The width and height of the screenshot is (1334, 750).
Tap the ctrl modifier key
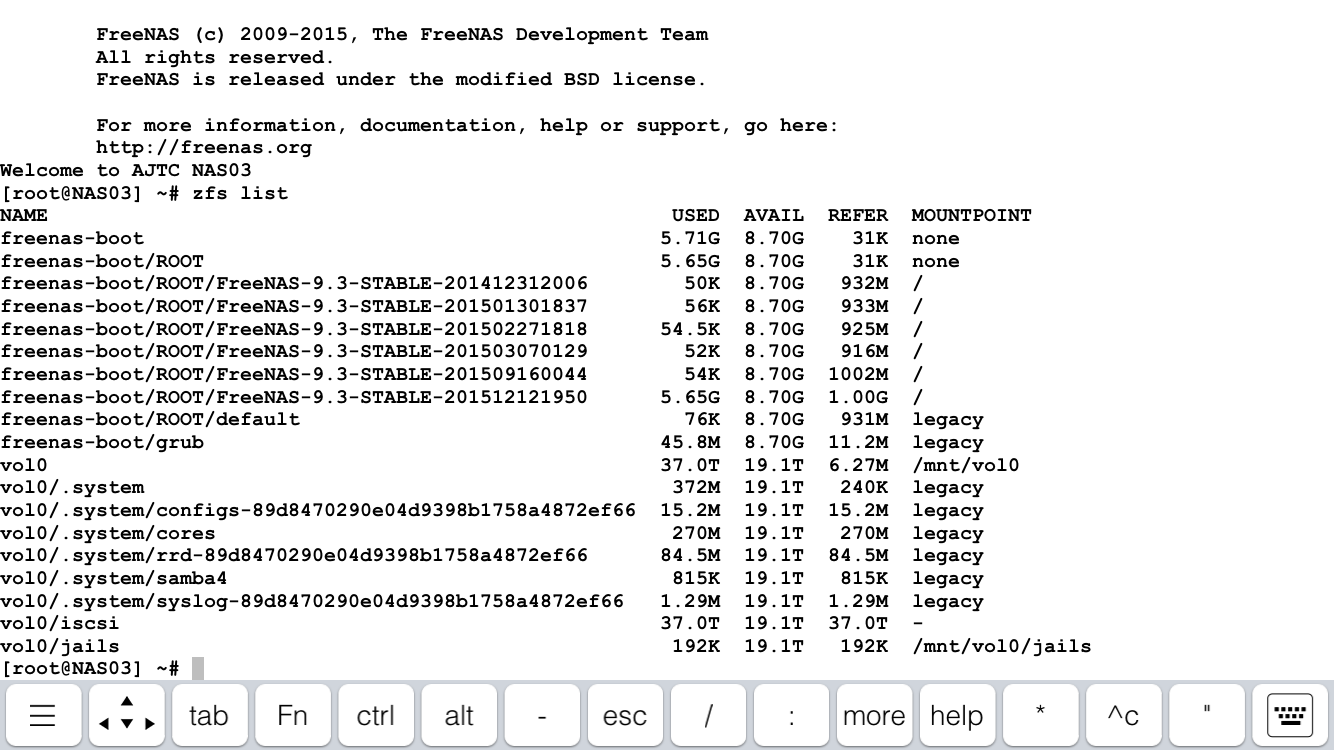coord(375,716)
